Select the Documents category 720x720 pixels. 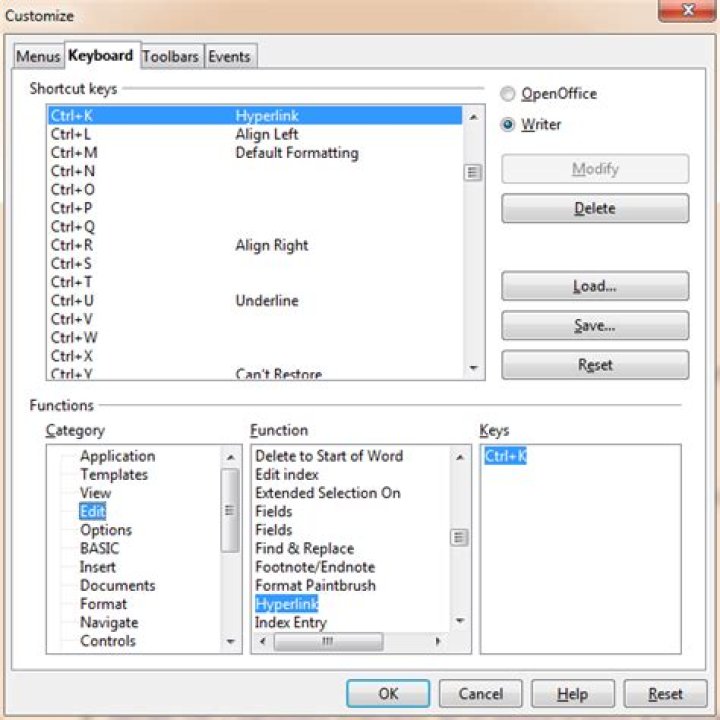(118, 585)
